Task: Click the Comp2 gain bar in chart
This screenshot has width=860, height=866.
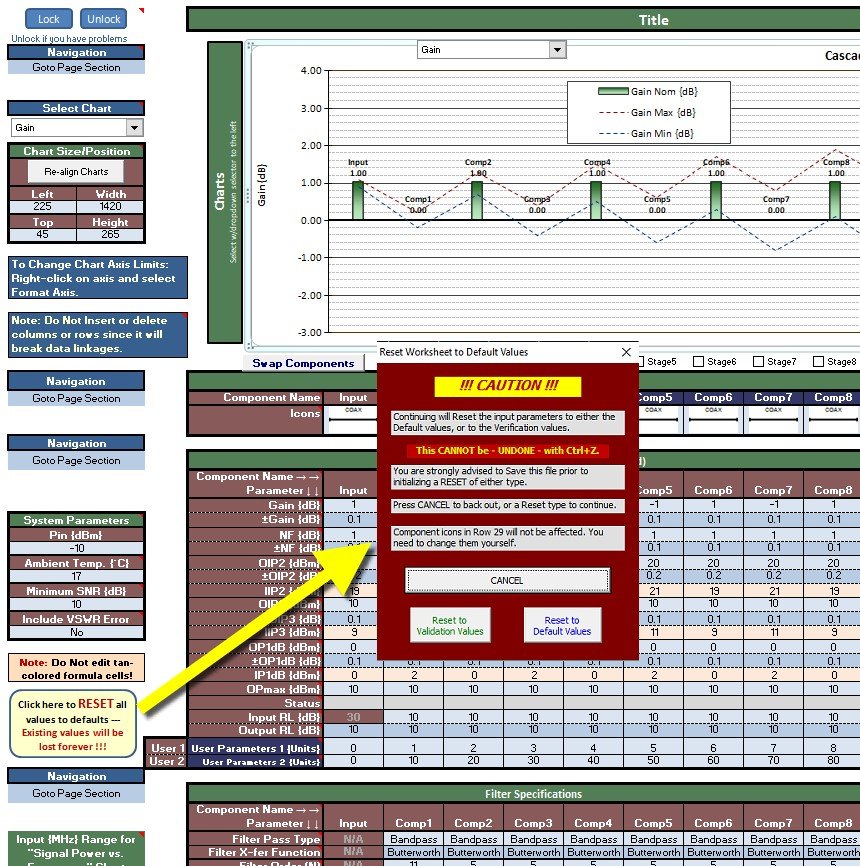Action: tap(477, 200)
